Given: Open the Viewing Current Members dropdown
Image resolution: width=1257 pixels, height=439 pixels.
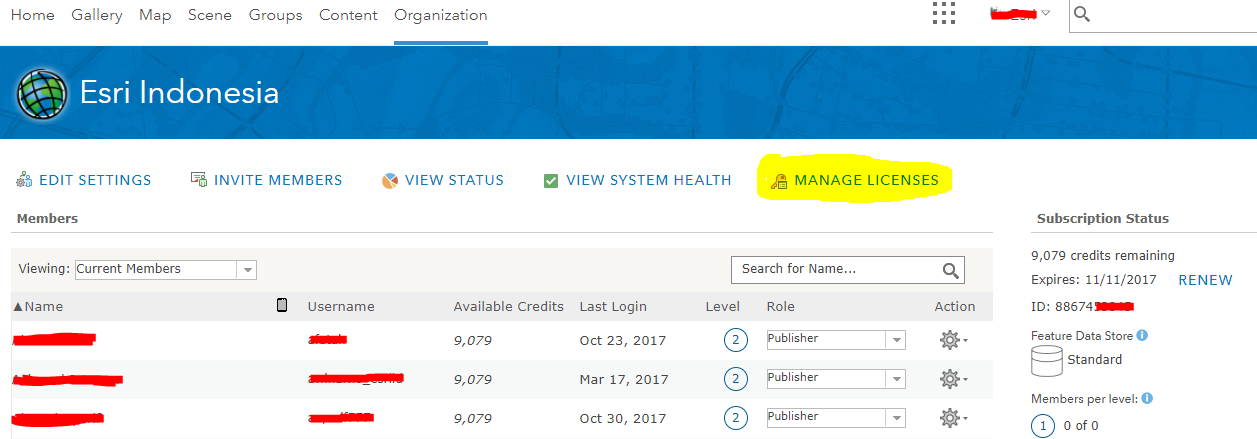Looking at the screenshot, I should pyautogui.click(x=166, y=269).
